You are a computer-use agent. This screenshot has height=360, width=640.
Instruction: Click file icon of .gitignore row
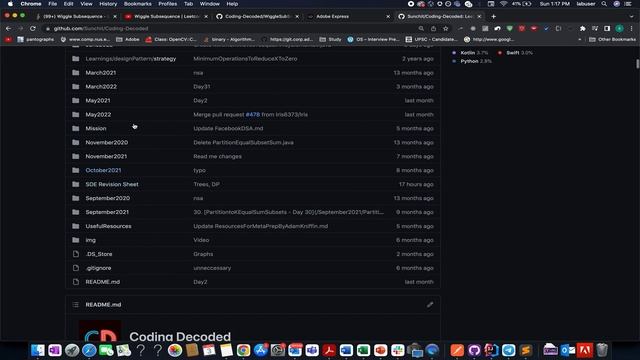(x=76, y=268)
